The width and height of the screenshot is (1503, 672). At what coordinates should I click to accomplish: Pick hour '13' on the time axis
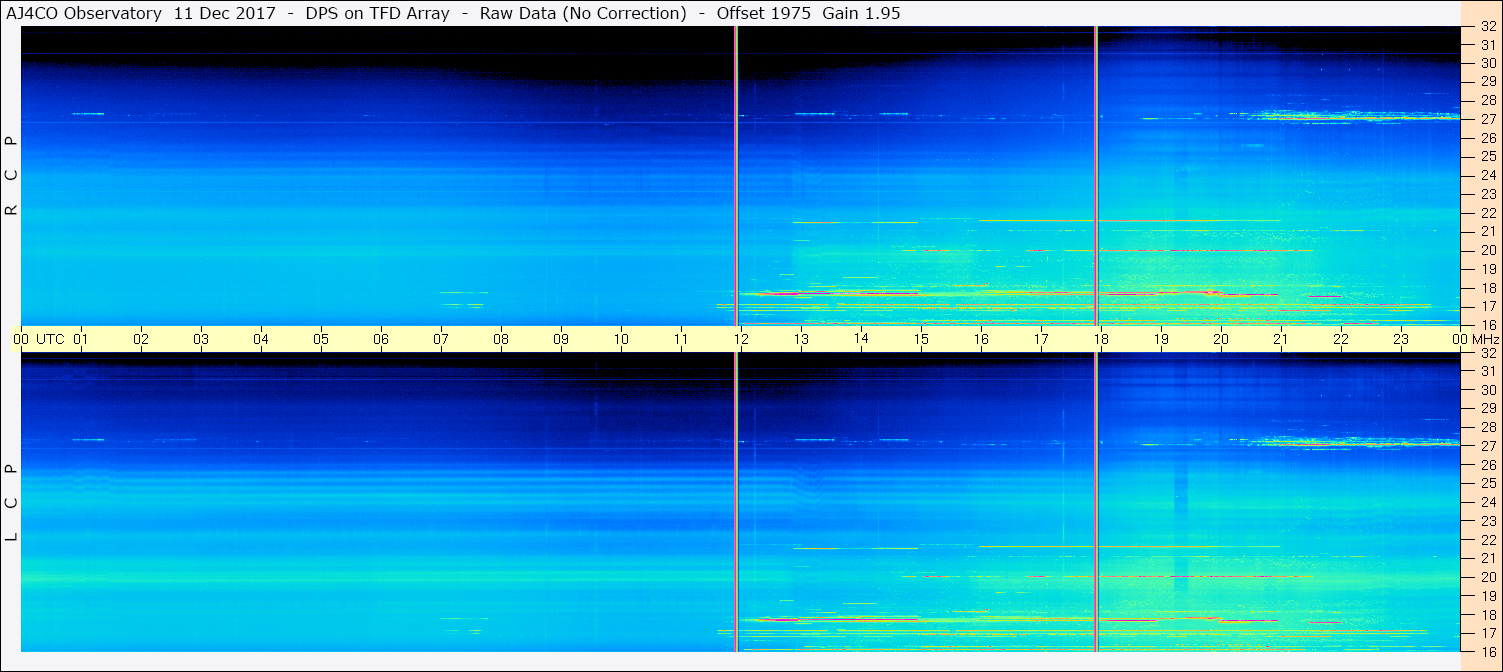click(x=801, y=339)
